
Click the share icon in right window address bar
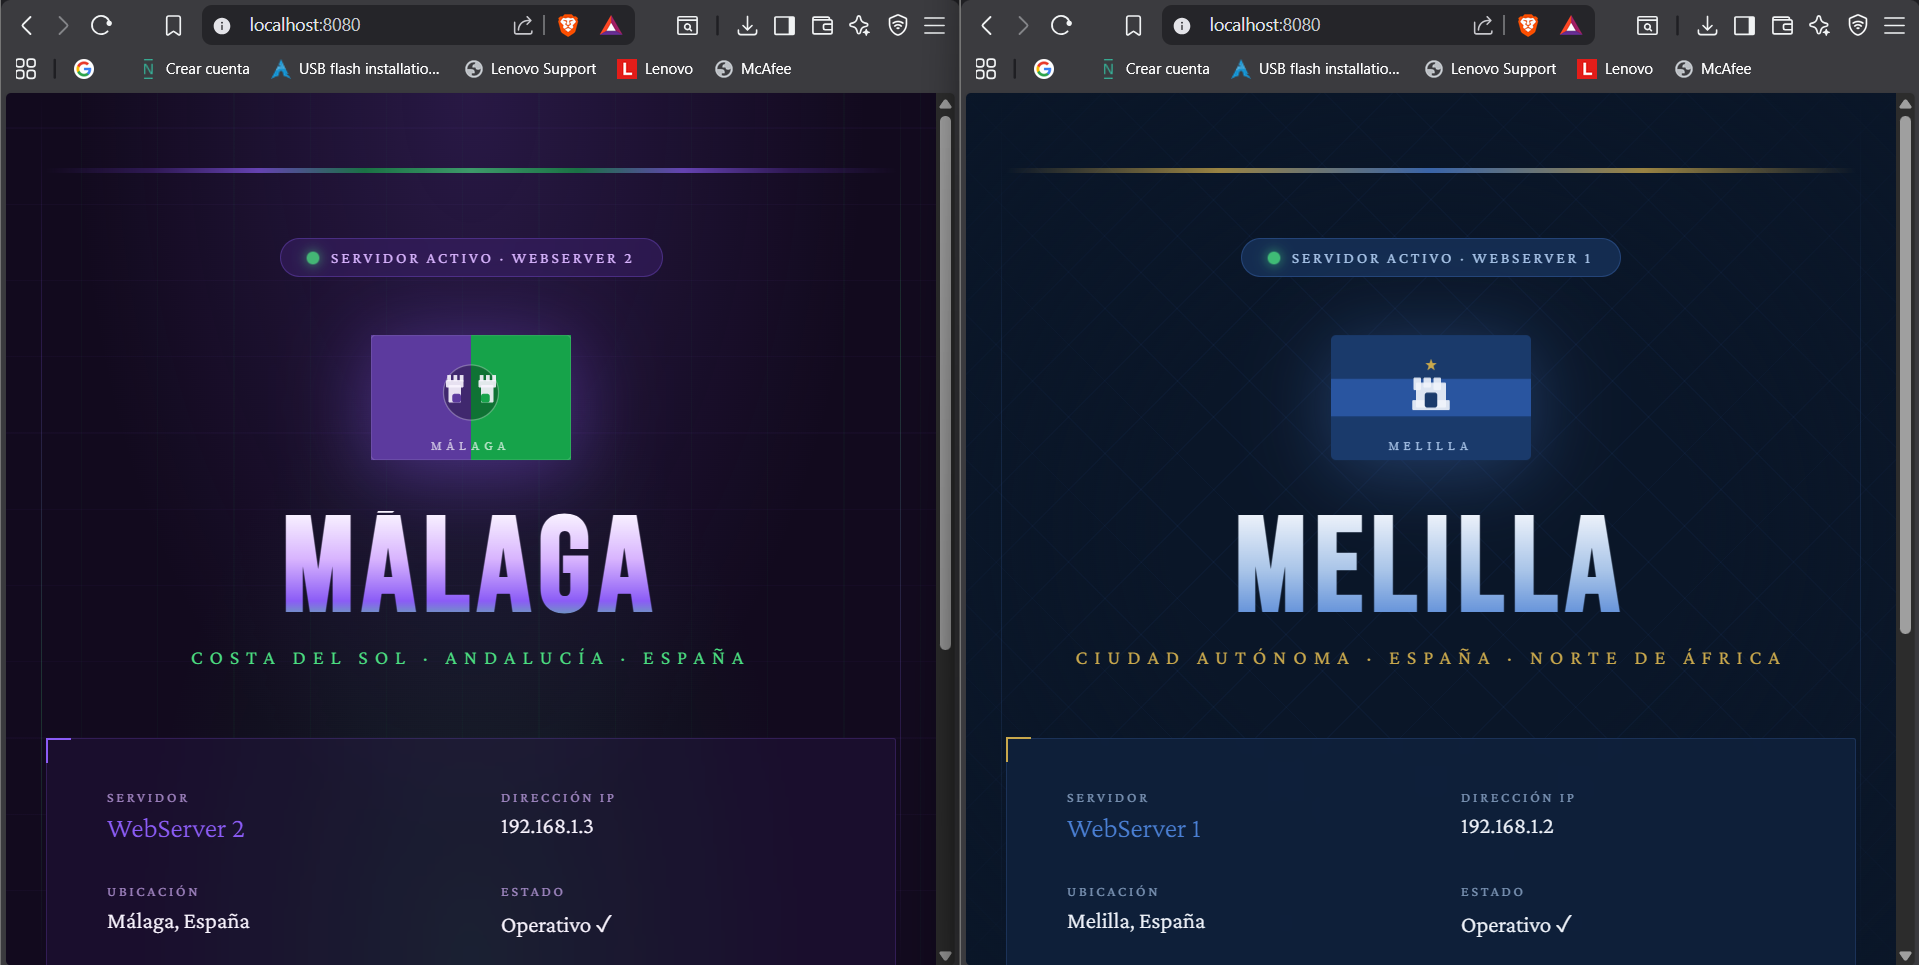1483,26
